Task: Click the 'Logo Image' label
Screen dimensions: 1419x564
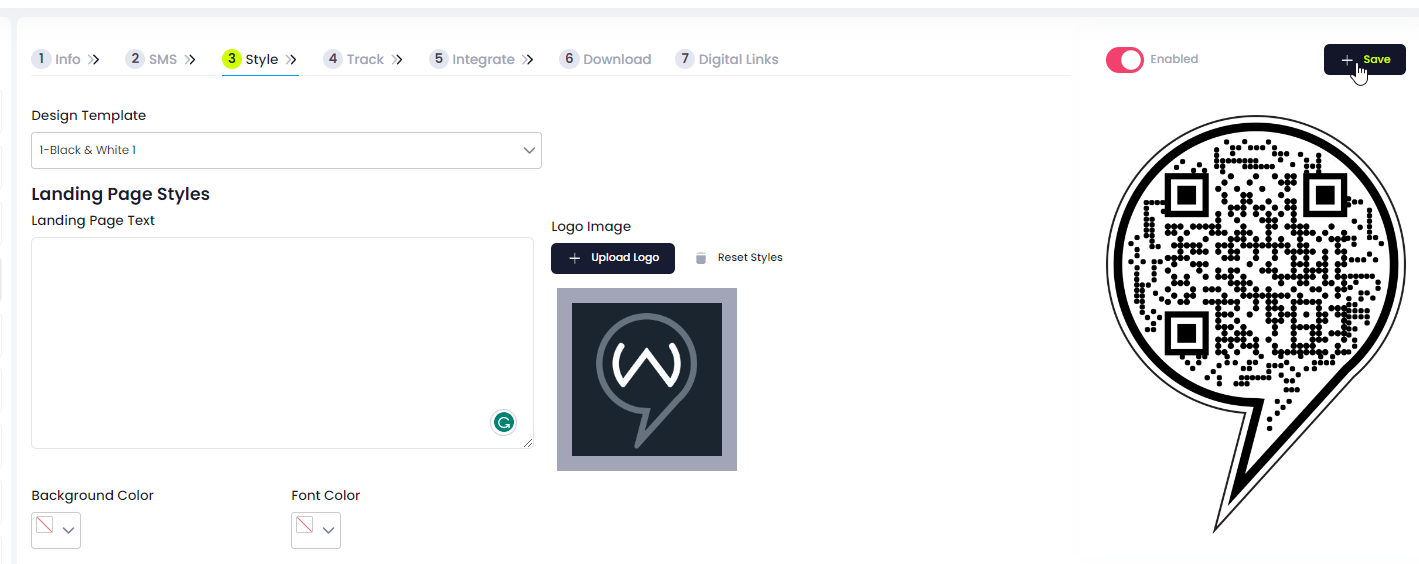Action: [591, 227]
